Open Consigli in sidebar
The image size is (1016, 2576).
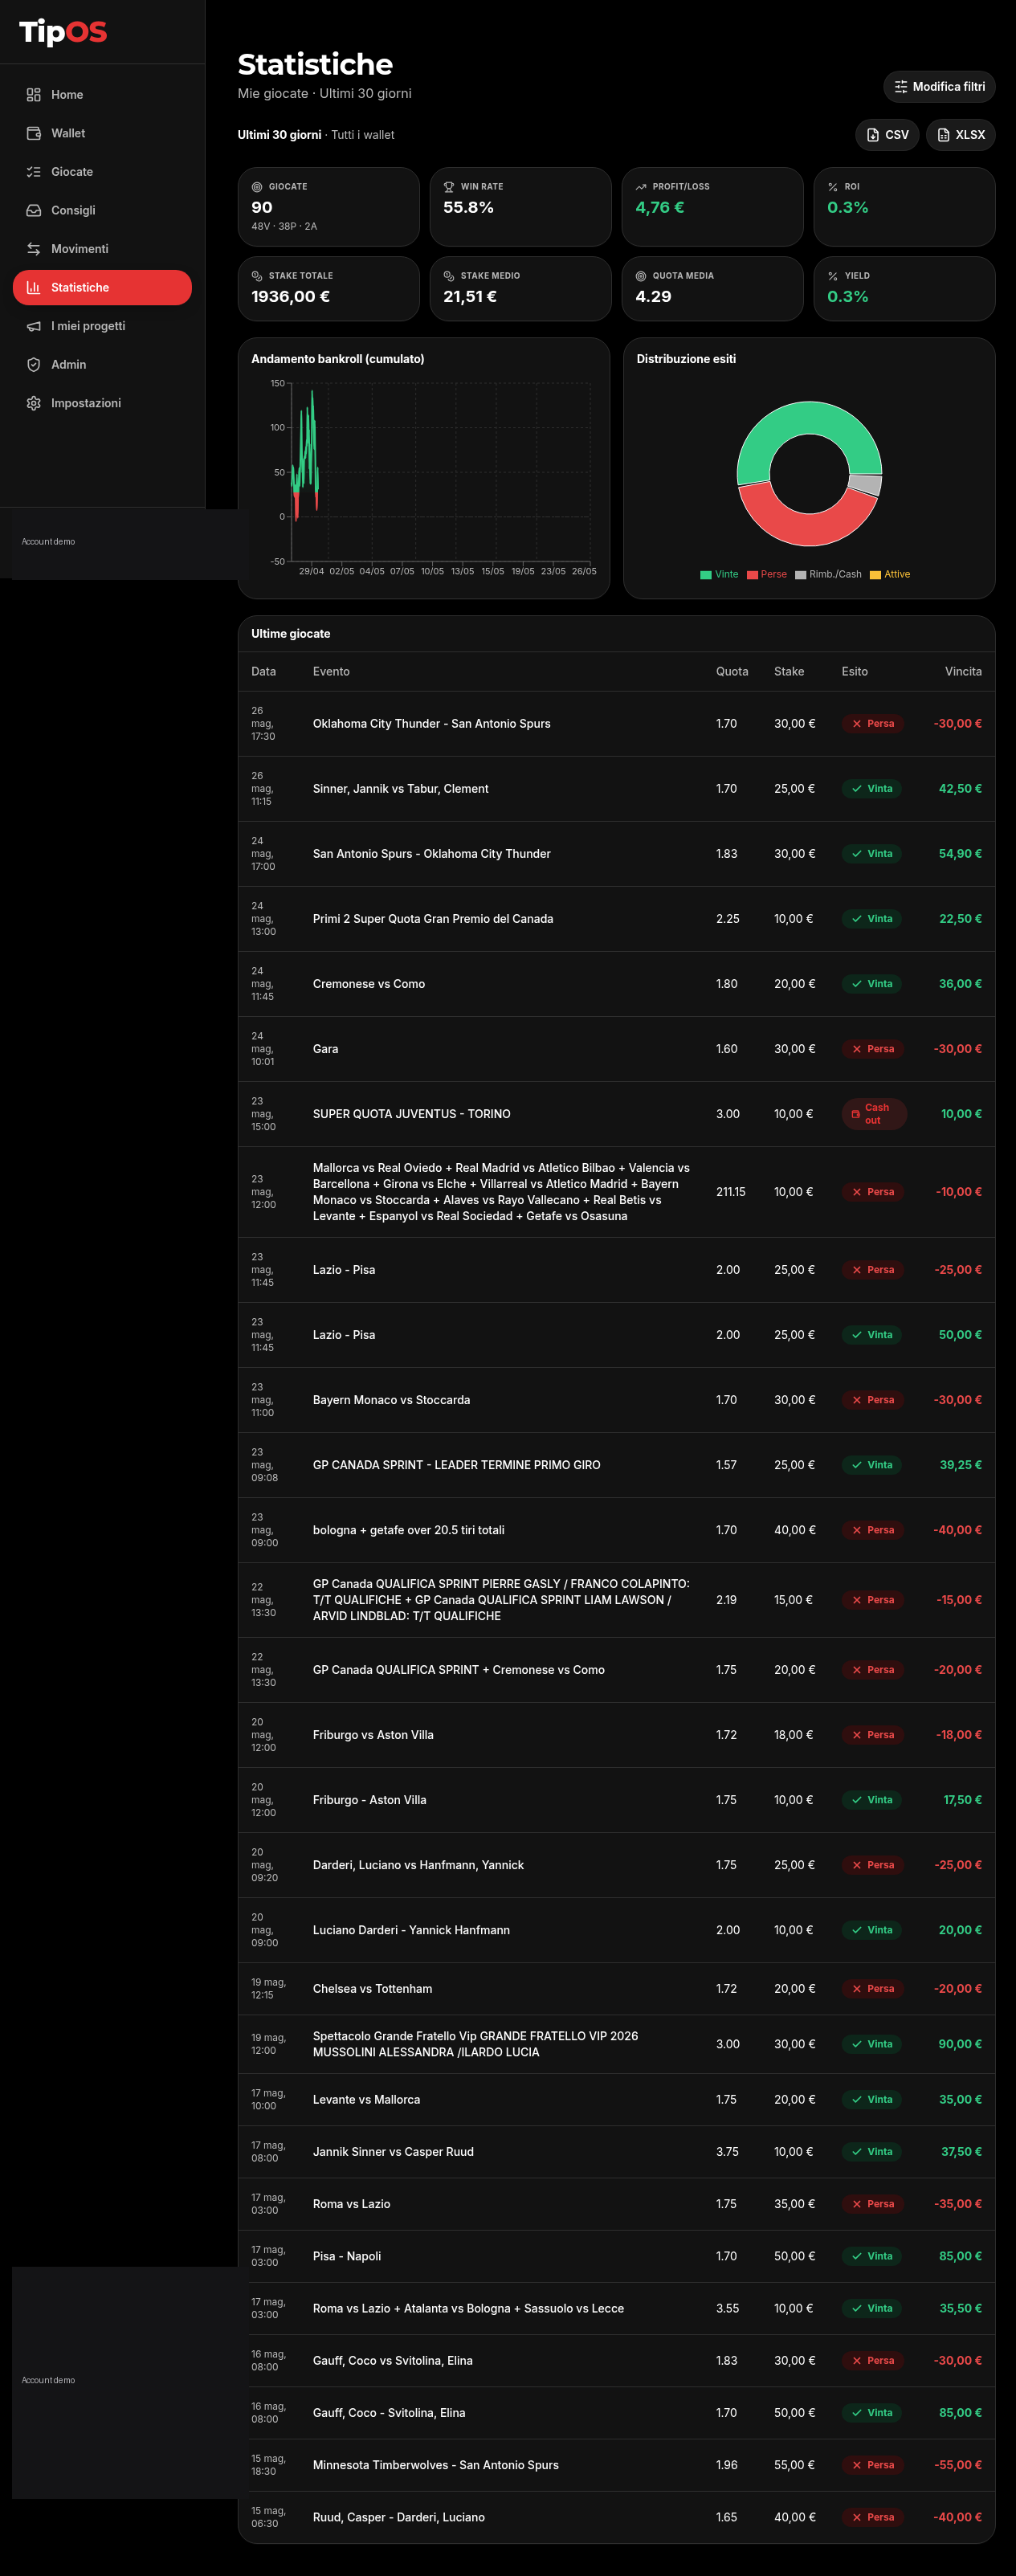102,210
